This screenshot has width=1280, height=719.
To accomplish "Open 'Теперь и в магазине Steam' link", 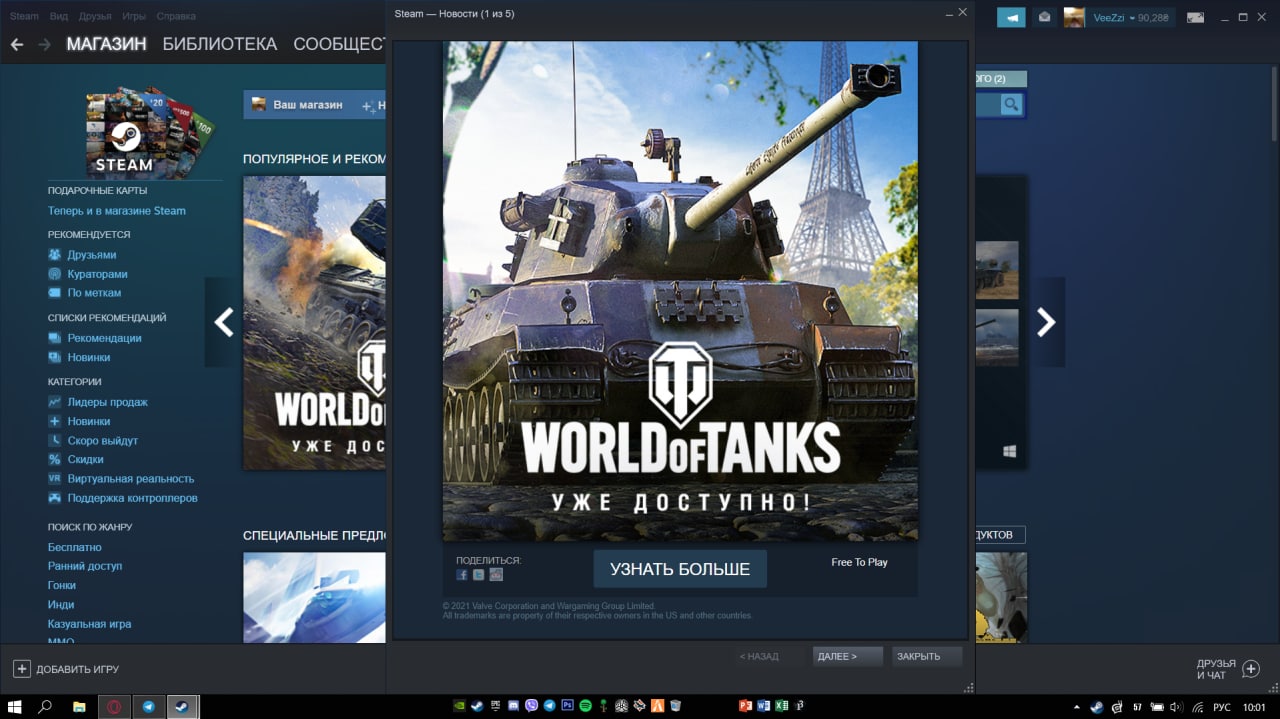I will click(x=117, y=211).
